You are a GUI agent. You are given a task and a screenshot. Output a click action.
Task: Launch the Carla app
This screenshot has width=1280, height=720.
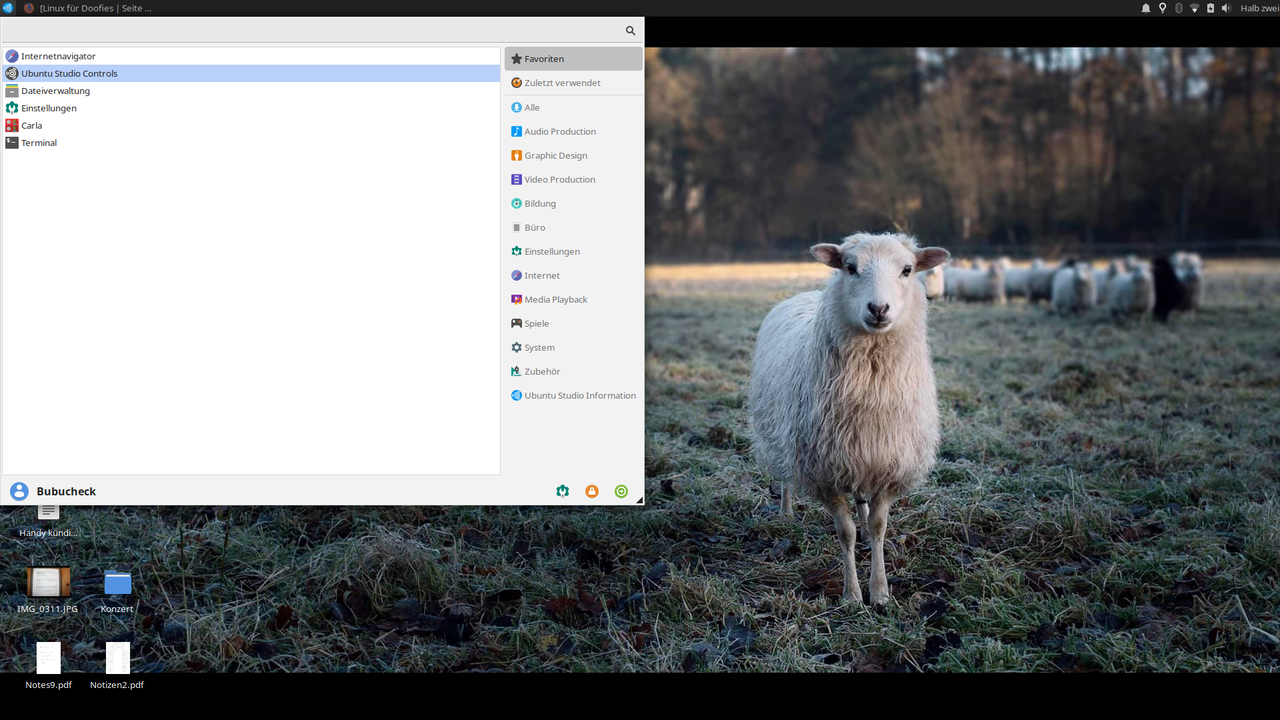point(251,125)
